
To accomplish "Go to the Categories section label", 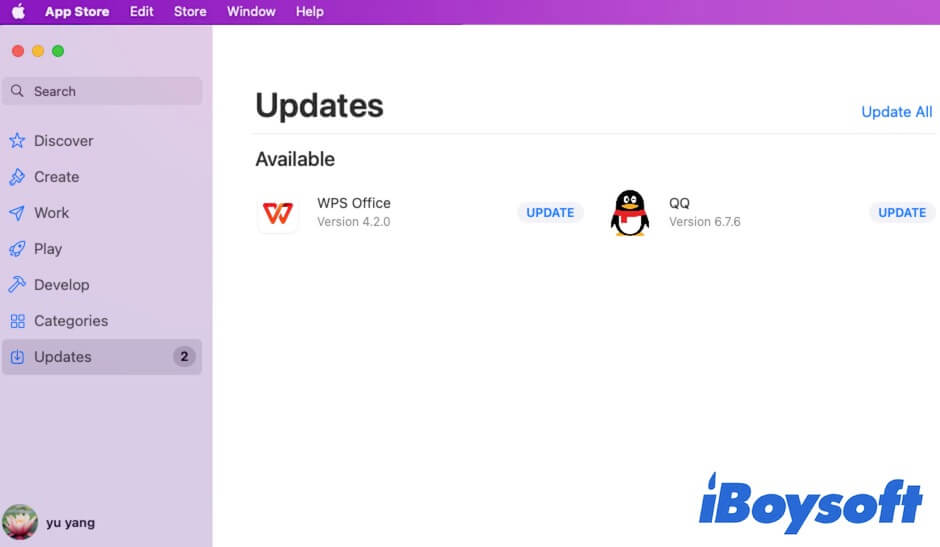I will (x=71, y=321).
